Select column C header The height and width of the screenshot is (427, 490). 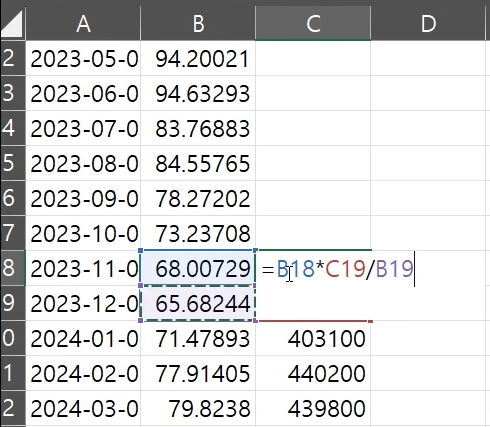point(313,23)
